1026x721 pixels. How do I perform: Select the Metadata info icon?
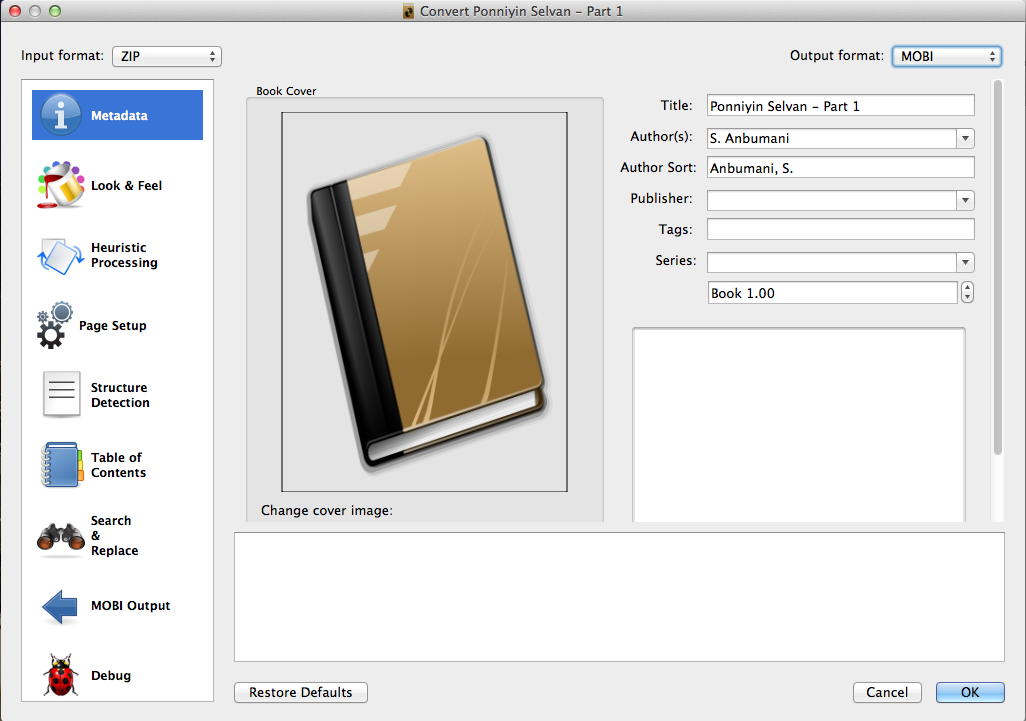coord(61,115)
